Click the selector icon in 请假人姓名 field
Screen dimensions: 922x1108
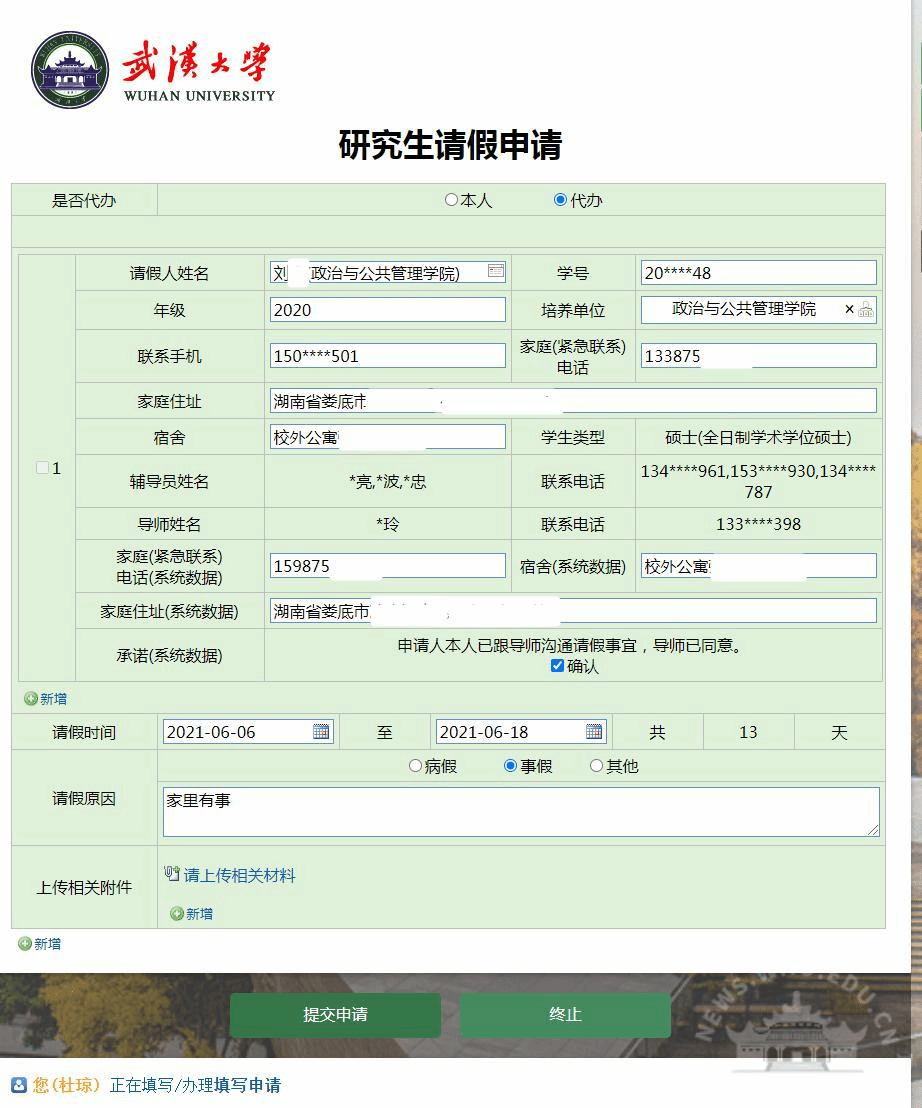coord(495,271)
